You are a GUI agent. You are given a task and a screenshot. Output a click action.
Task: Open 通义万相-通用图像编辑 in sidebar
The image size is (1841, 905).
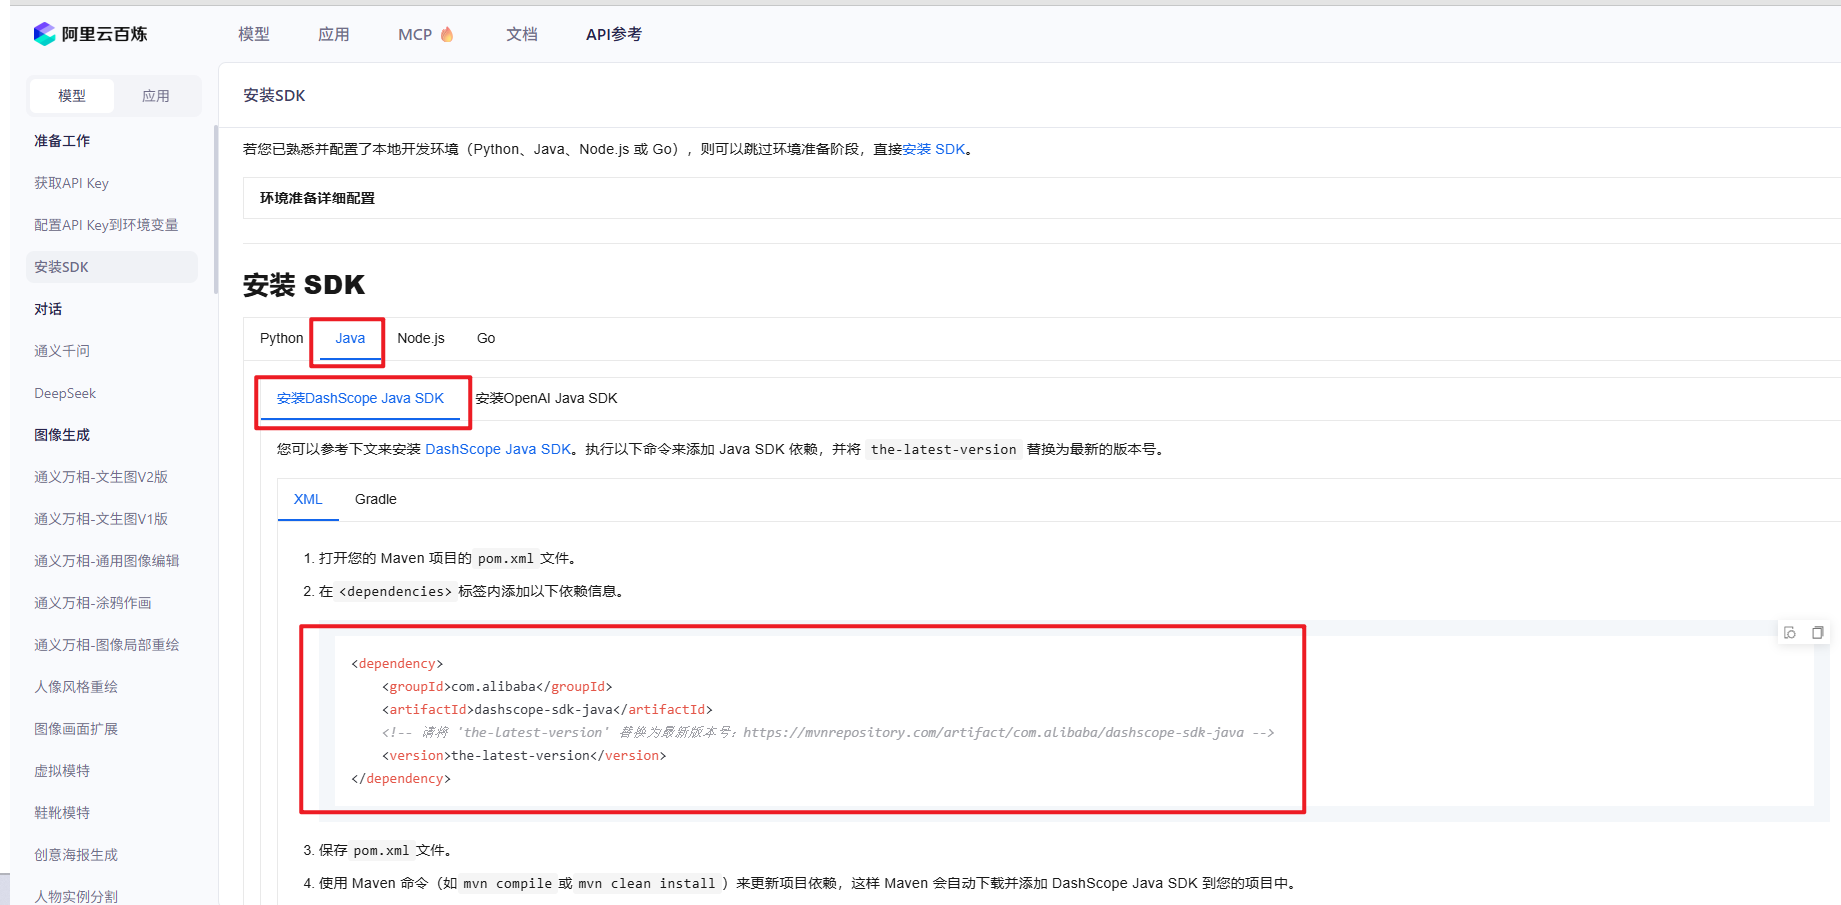coord(107,561)
